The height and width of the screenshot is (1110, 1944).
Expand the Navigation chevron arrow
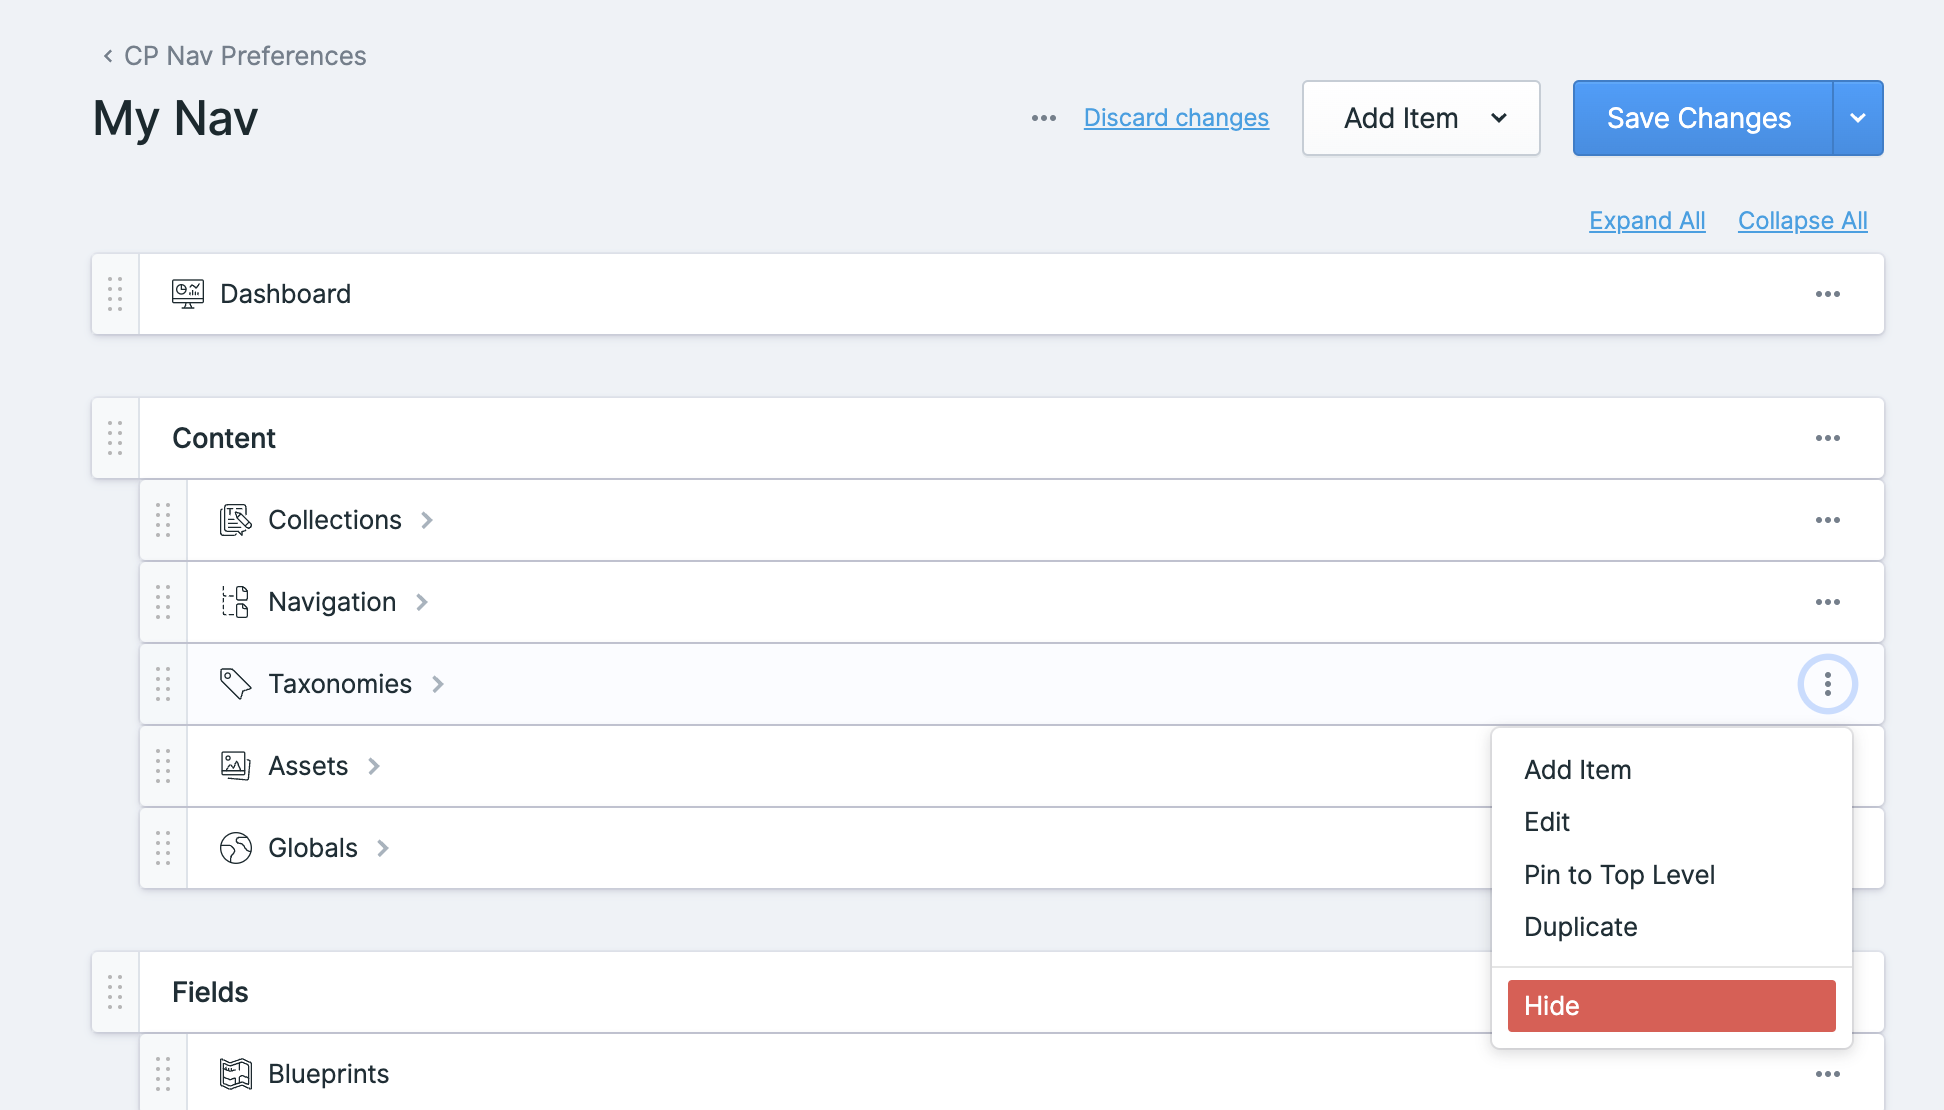click(423, 601)
